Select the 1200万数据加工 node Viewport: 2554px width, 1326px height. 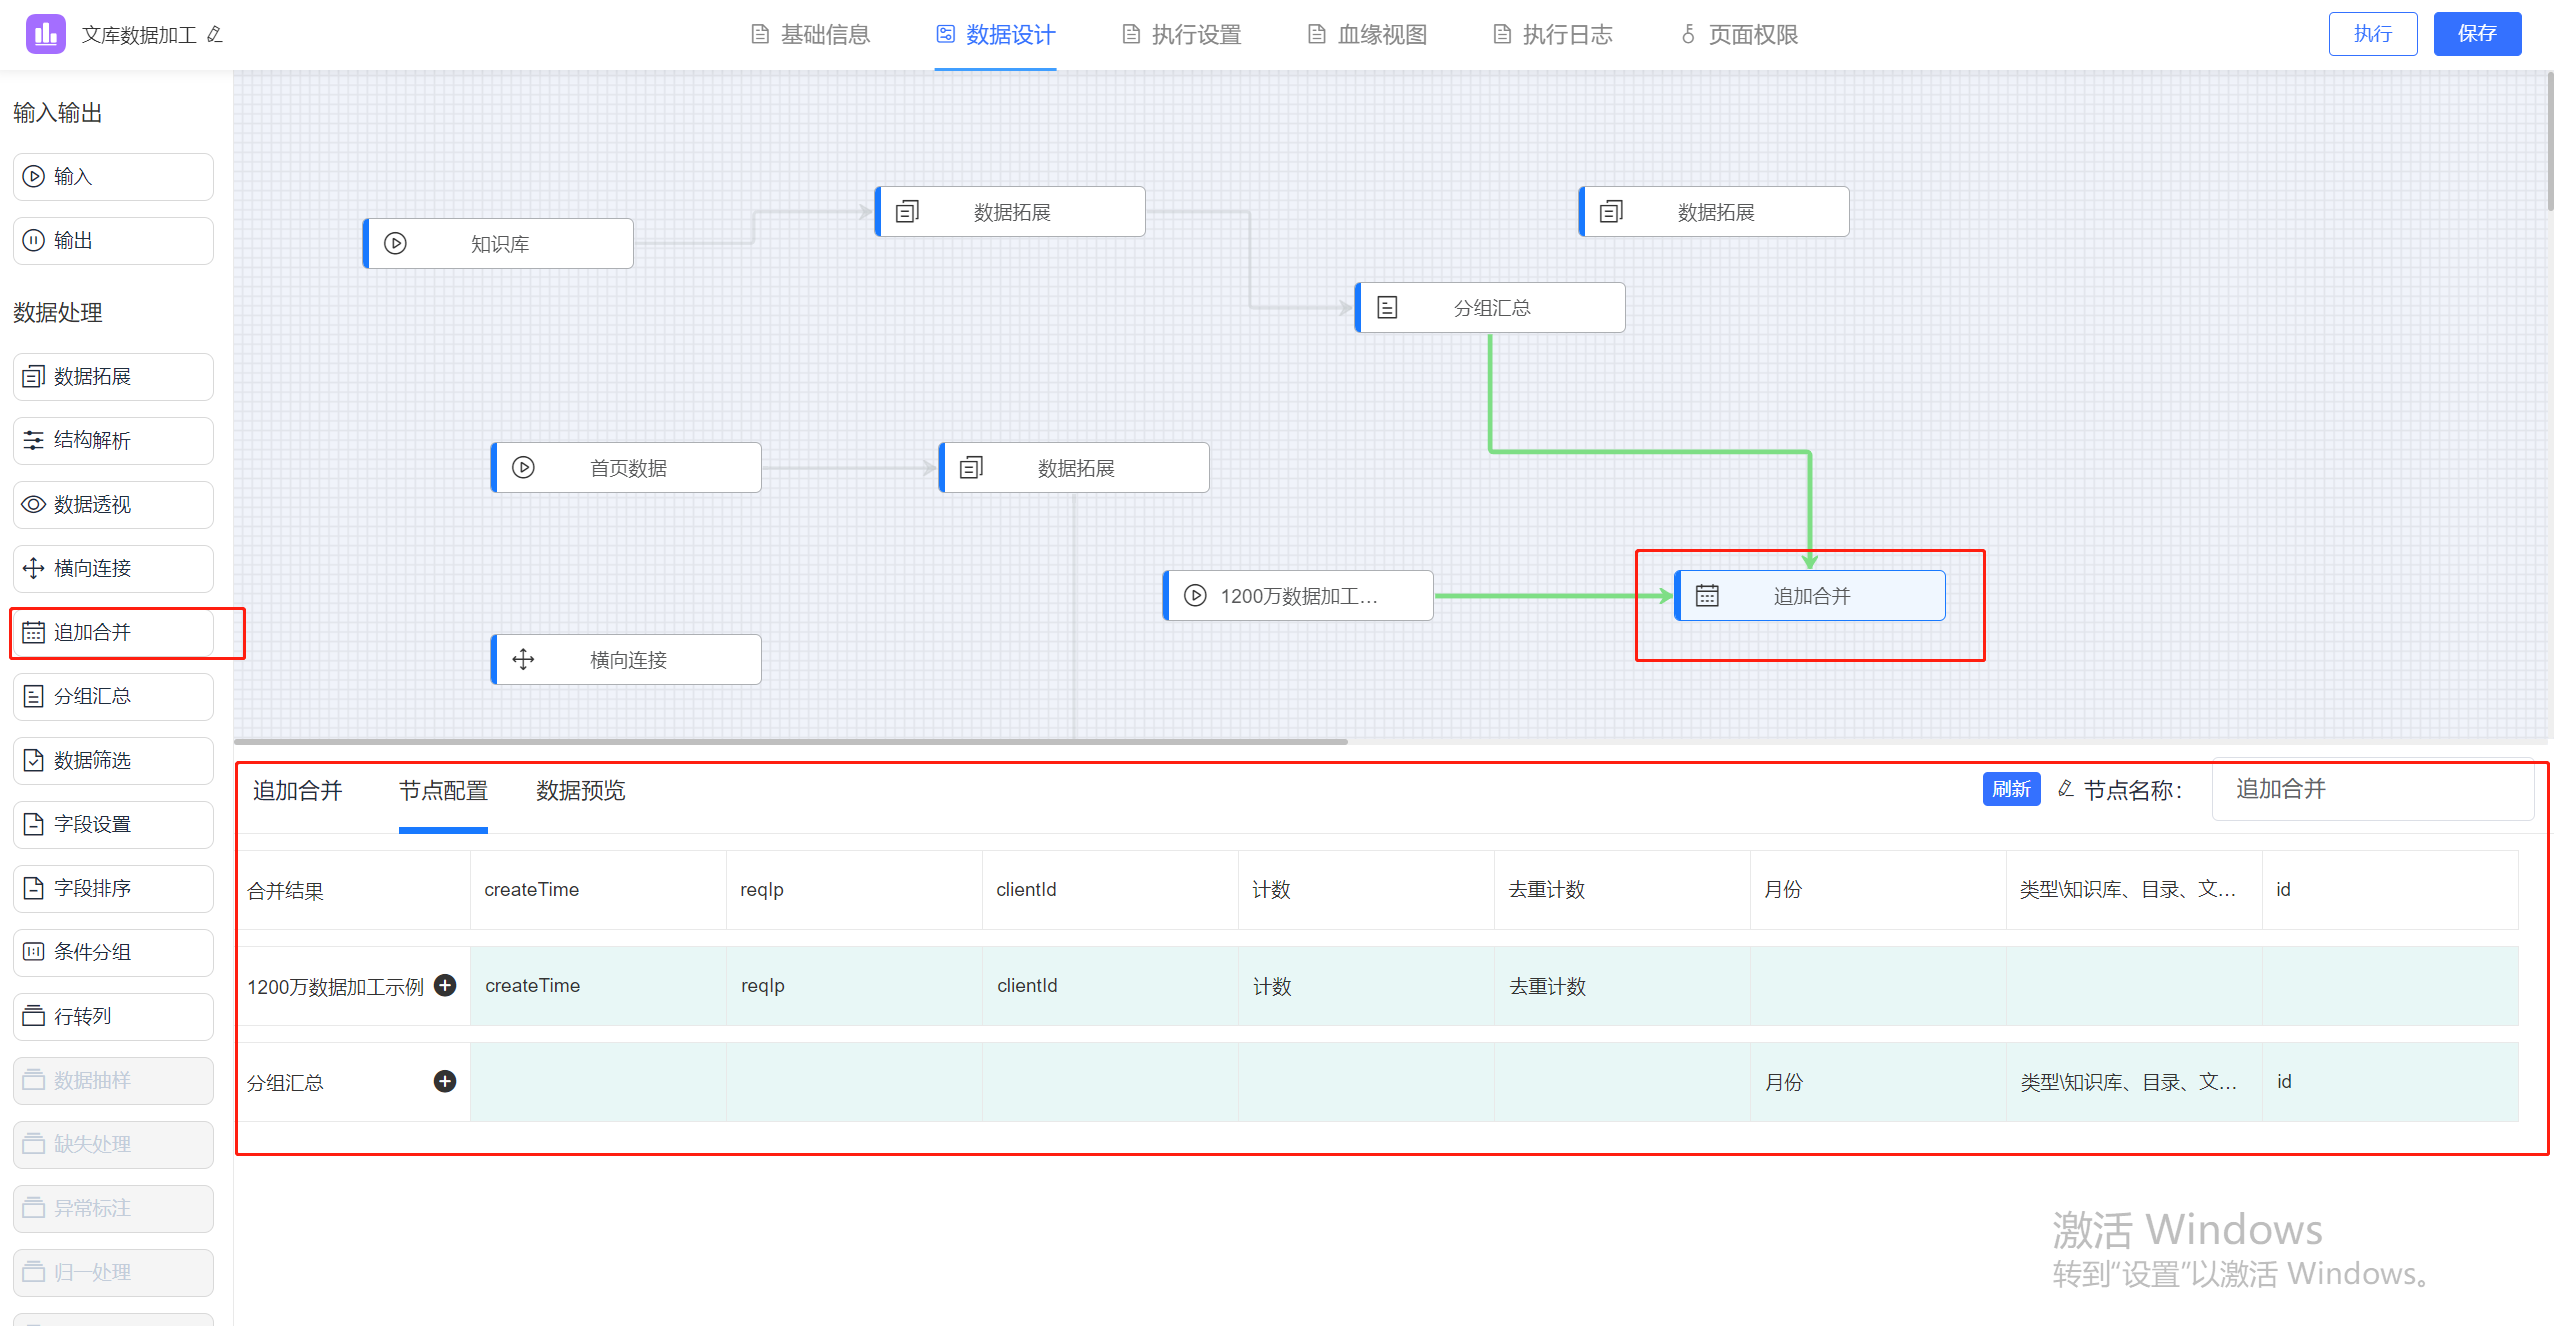click(1297, 594)
